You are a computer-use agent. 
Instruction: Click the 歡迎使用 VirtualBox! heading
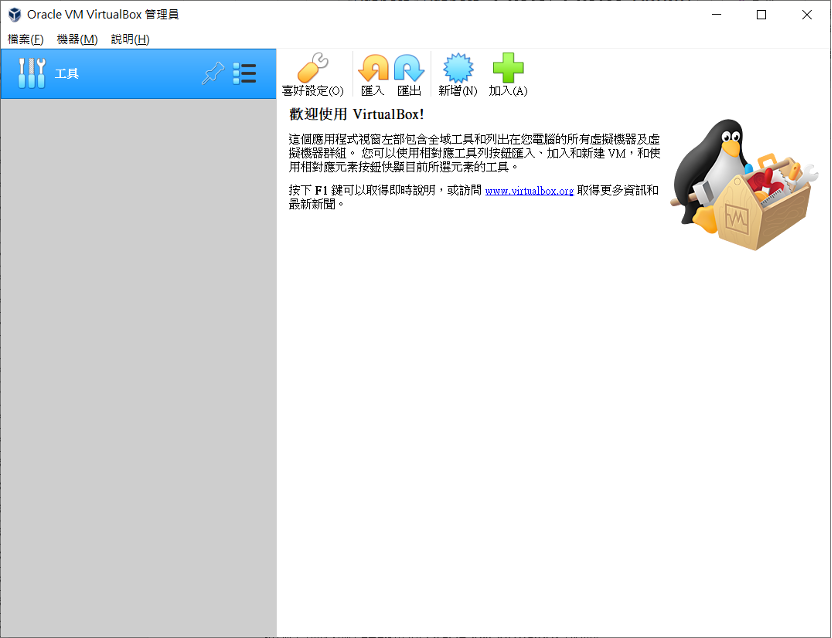click(x=356, y=114)
